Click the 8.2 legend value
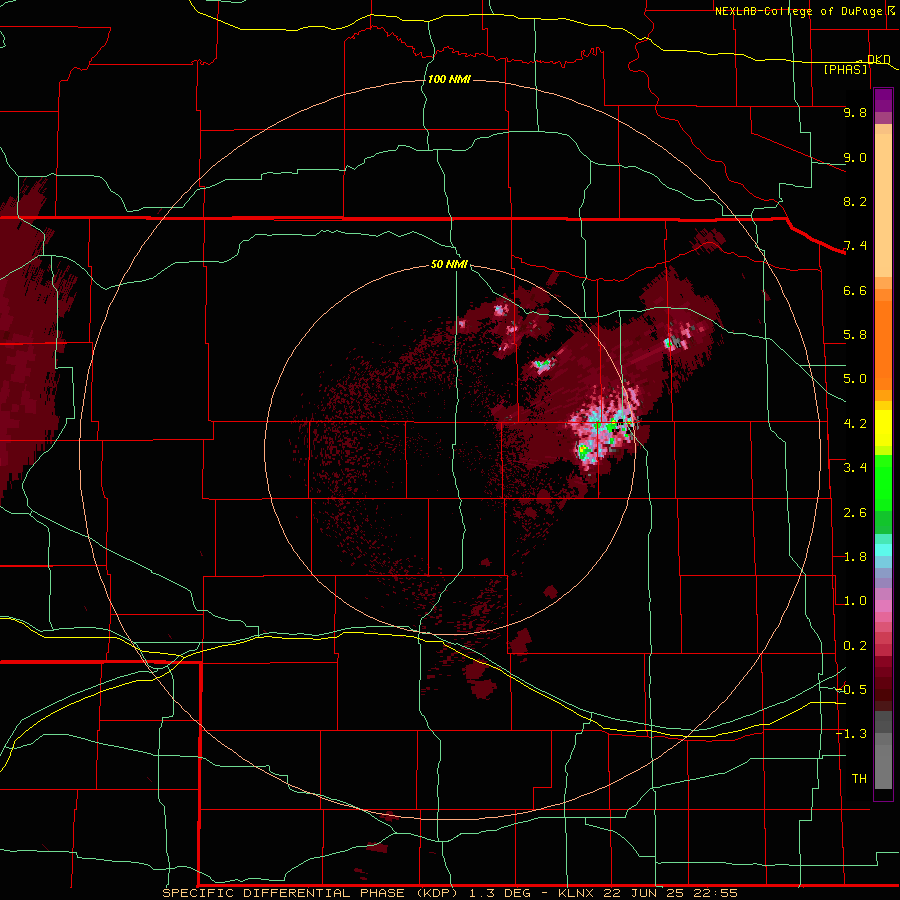900x900 pixels. coord(855,201)
